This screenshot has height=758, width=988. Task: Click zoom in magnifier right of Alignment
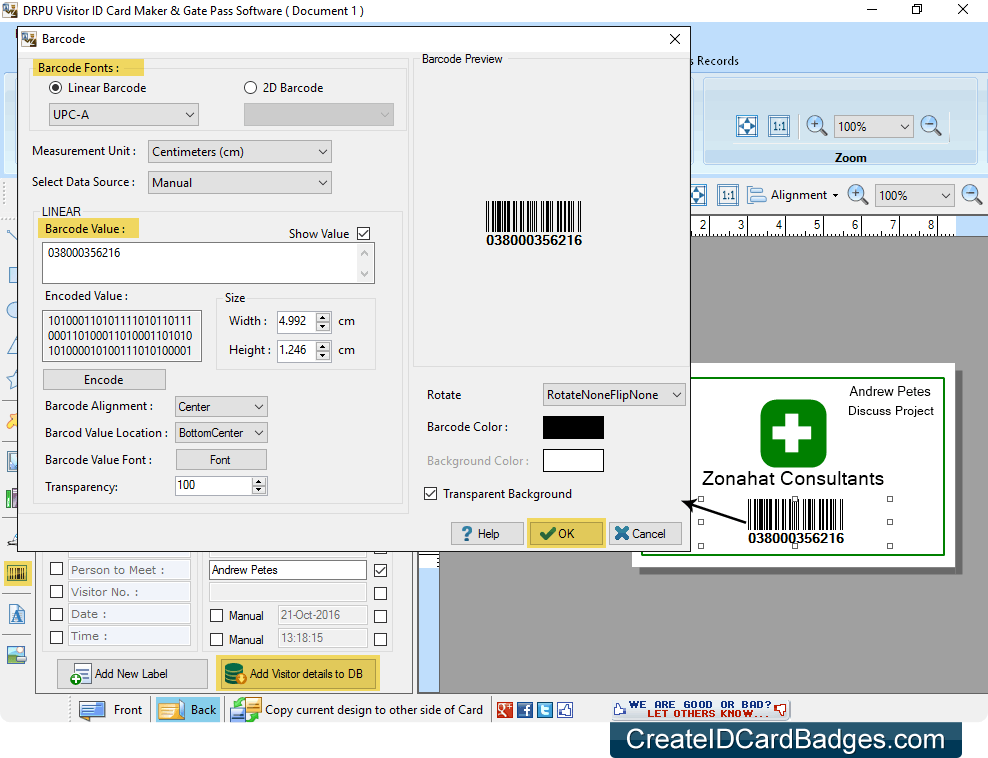click(x=857, y=195)
